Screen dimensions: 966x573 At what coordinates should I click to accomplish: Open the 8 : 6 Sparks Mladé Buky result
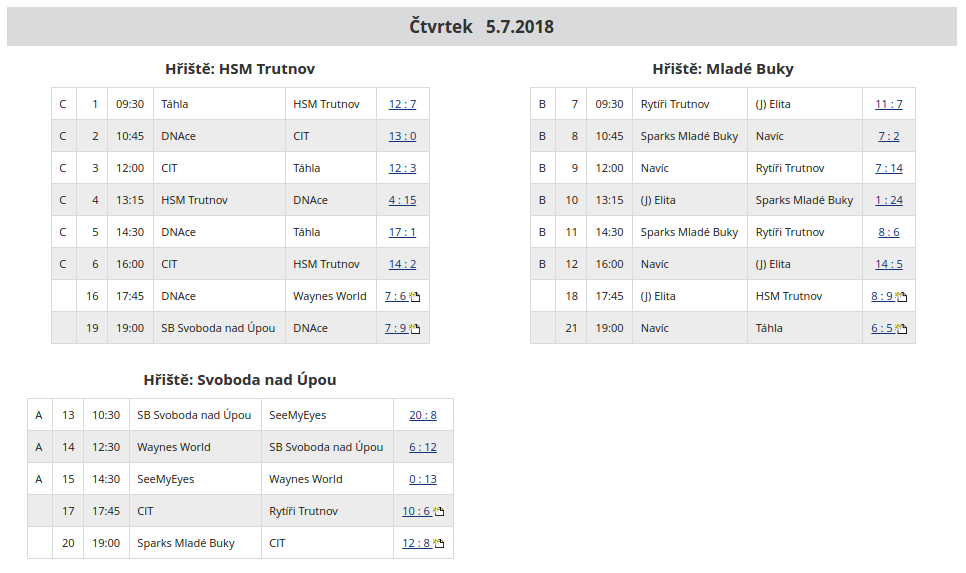[x=888, y=232]
